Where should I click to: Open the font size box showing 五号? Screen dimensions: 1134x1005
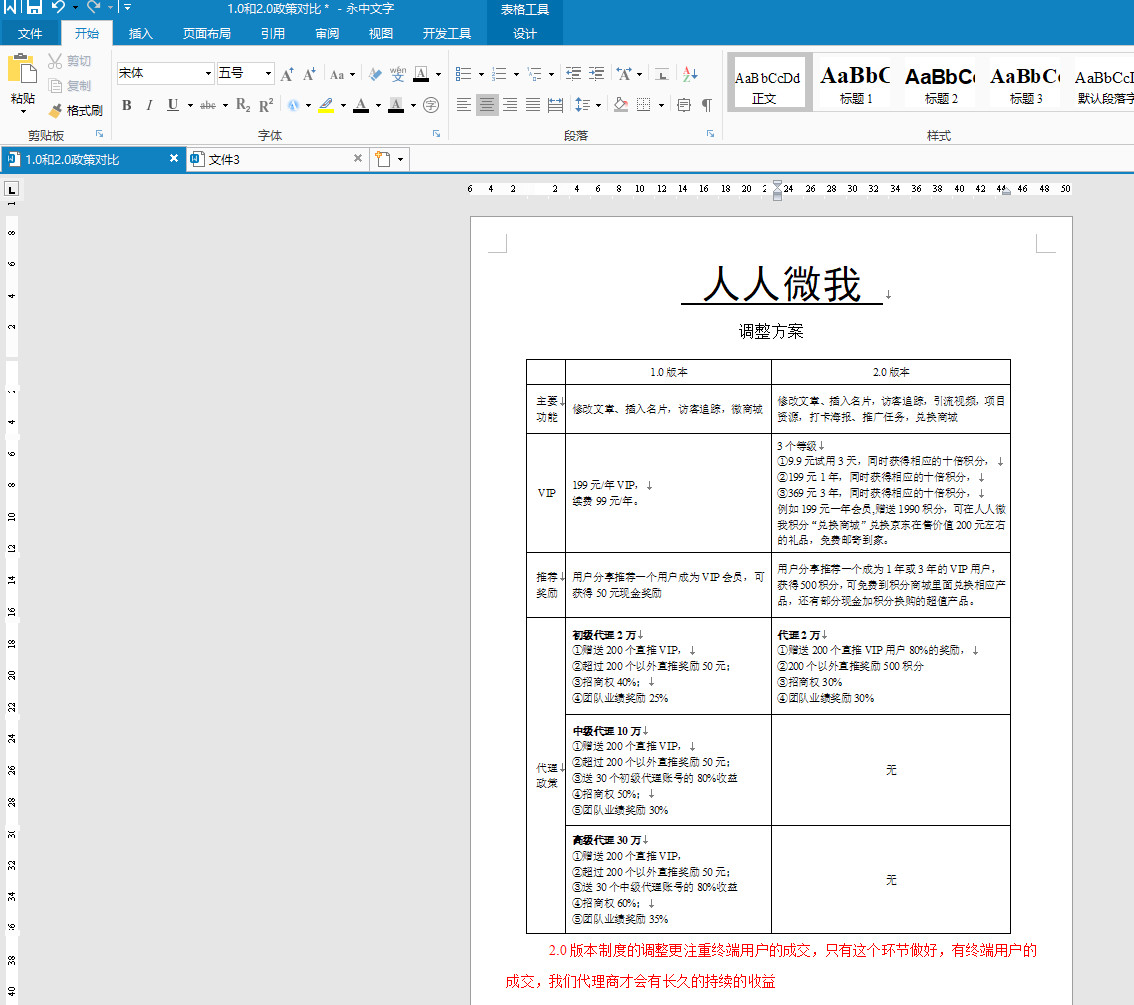click(245, 73)
